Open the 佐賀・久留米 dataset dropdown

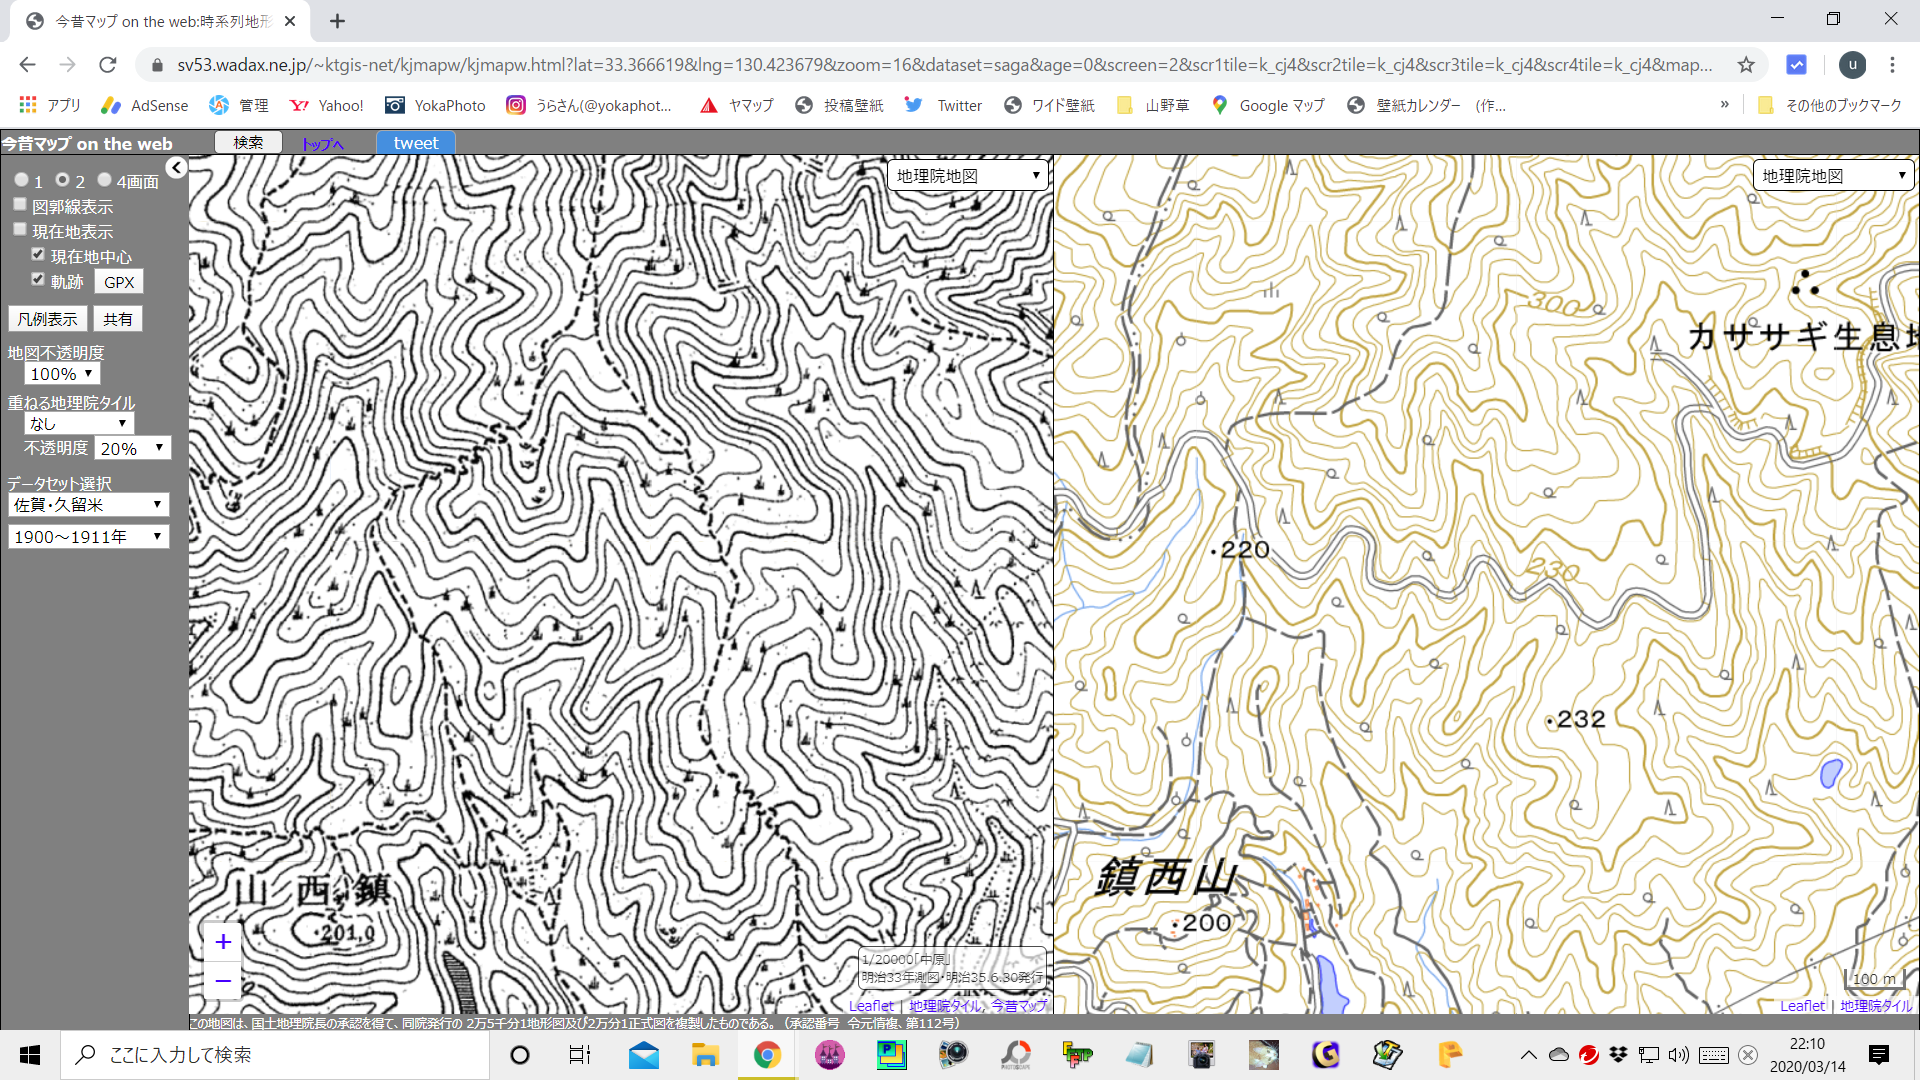click(x=88, y=505)
